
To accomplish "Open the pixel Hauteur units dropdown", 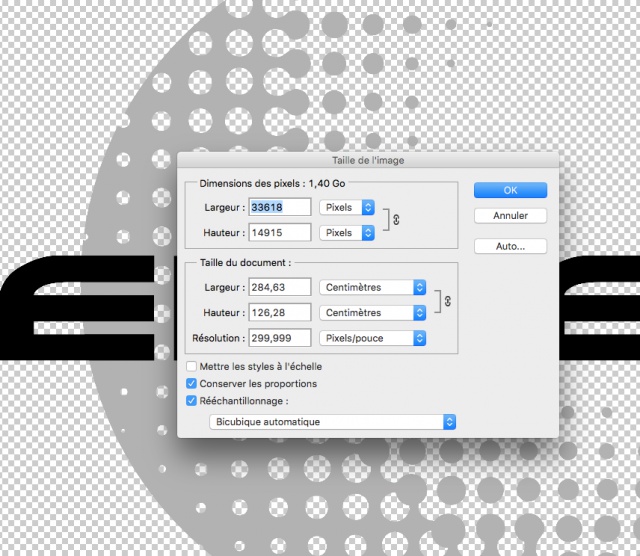I will click(x=346, y=233).
